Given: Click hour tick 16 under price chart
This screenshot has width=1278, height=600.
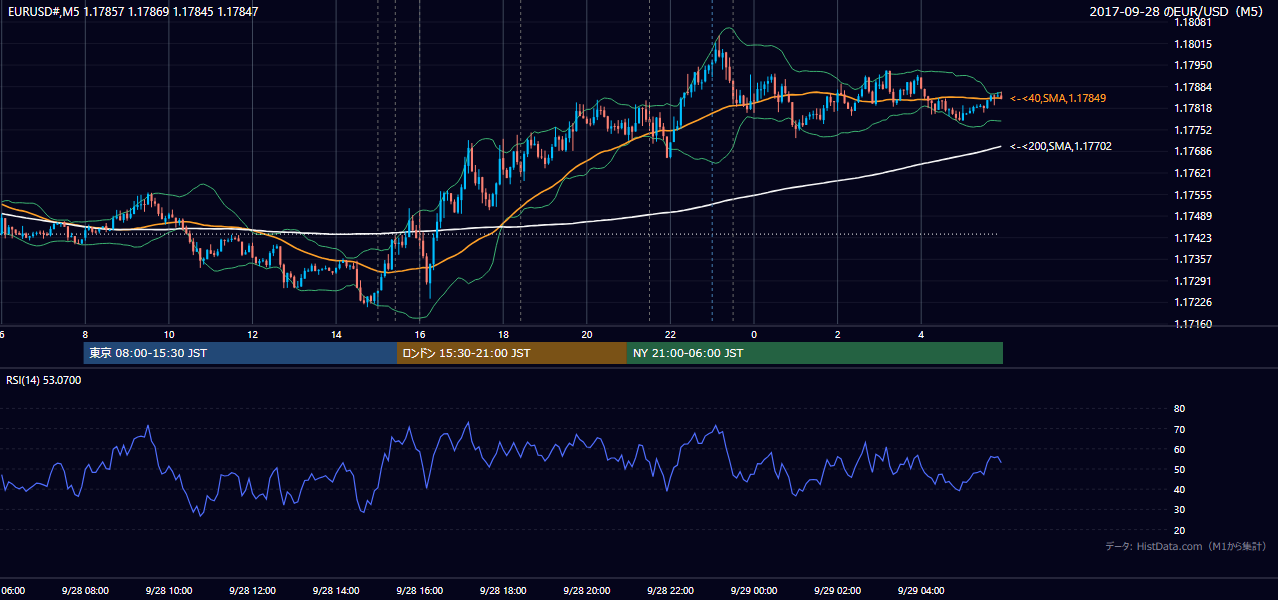Looking at the screenshot, I should coord(420,334).
